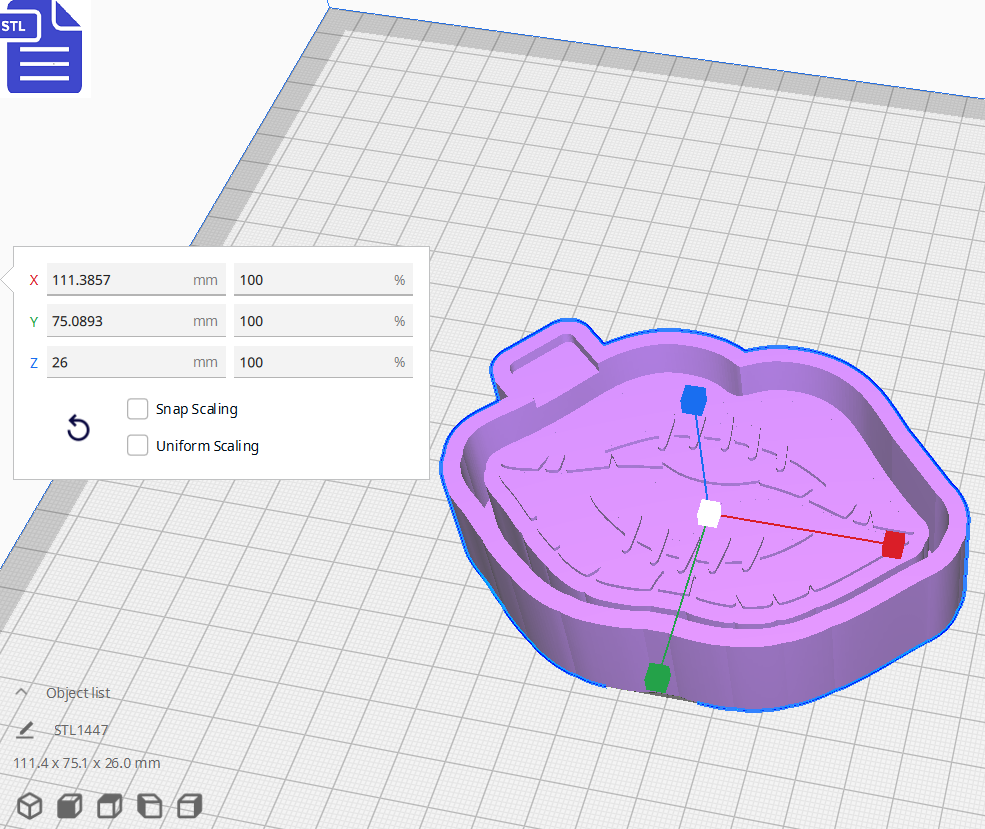Switch to top view cube icon
Image resolution: width=985 pixels, height=829 pixels.
(x=108, y=806)
